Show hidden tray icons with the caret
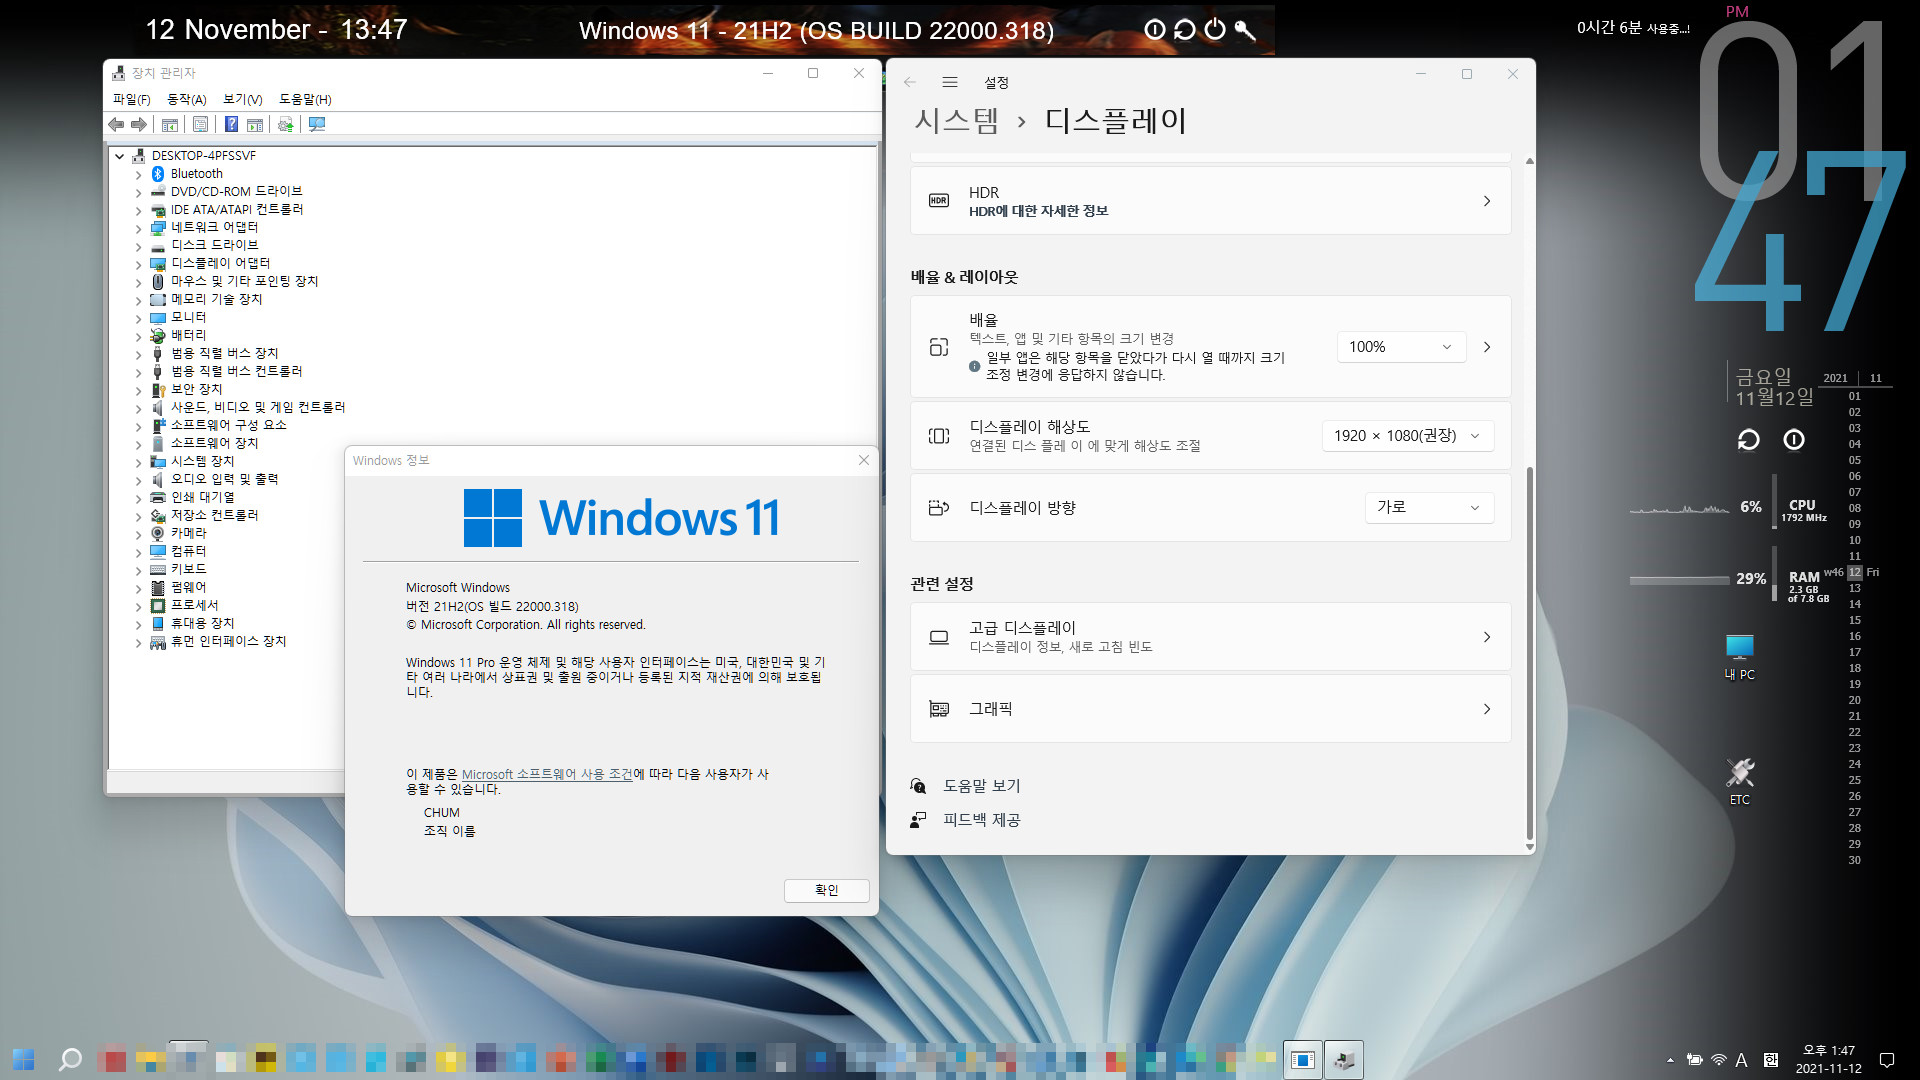1920x1080 pixels. click(1670, 1060)
